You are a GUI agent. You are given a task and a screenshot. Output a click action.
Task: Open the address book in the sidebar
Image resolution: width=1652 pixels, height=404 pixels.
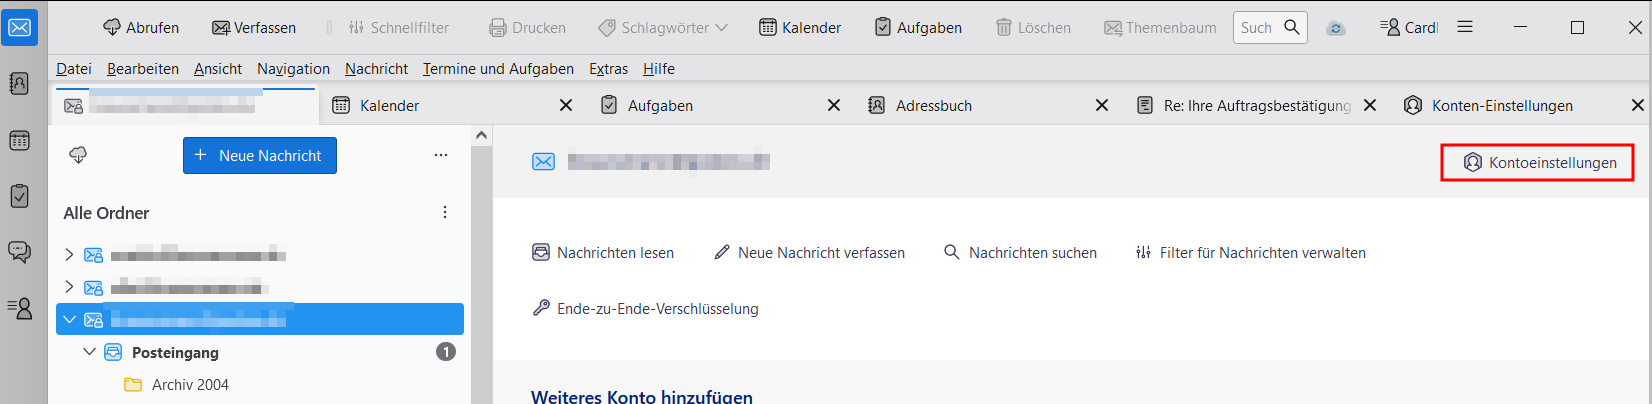[x=20, y=84]
